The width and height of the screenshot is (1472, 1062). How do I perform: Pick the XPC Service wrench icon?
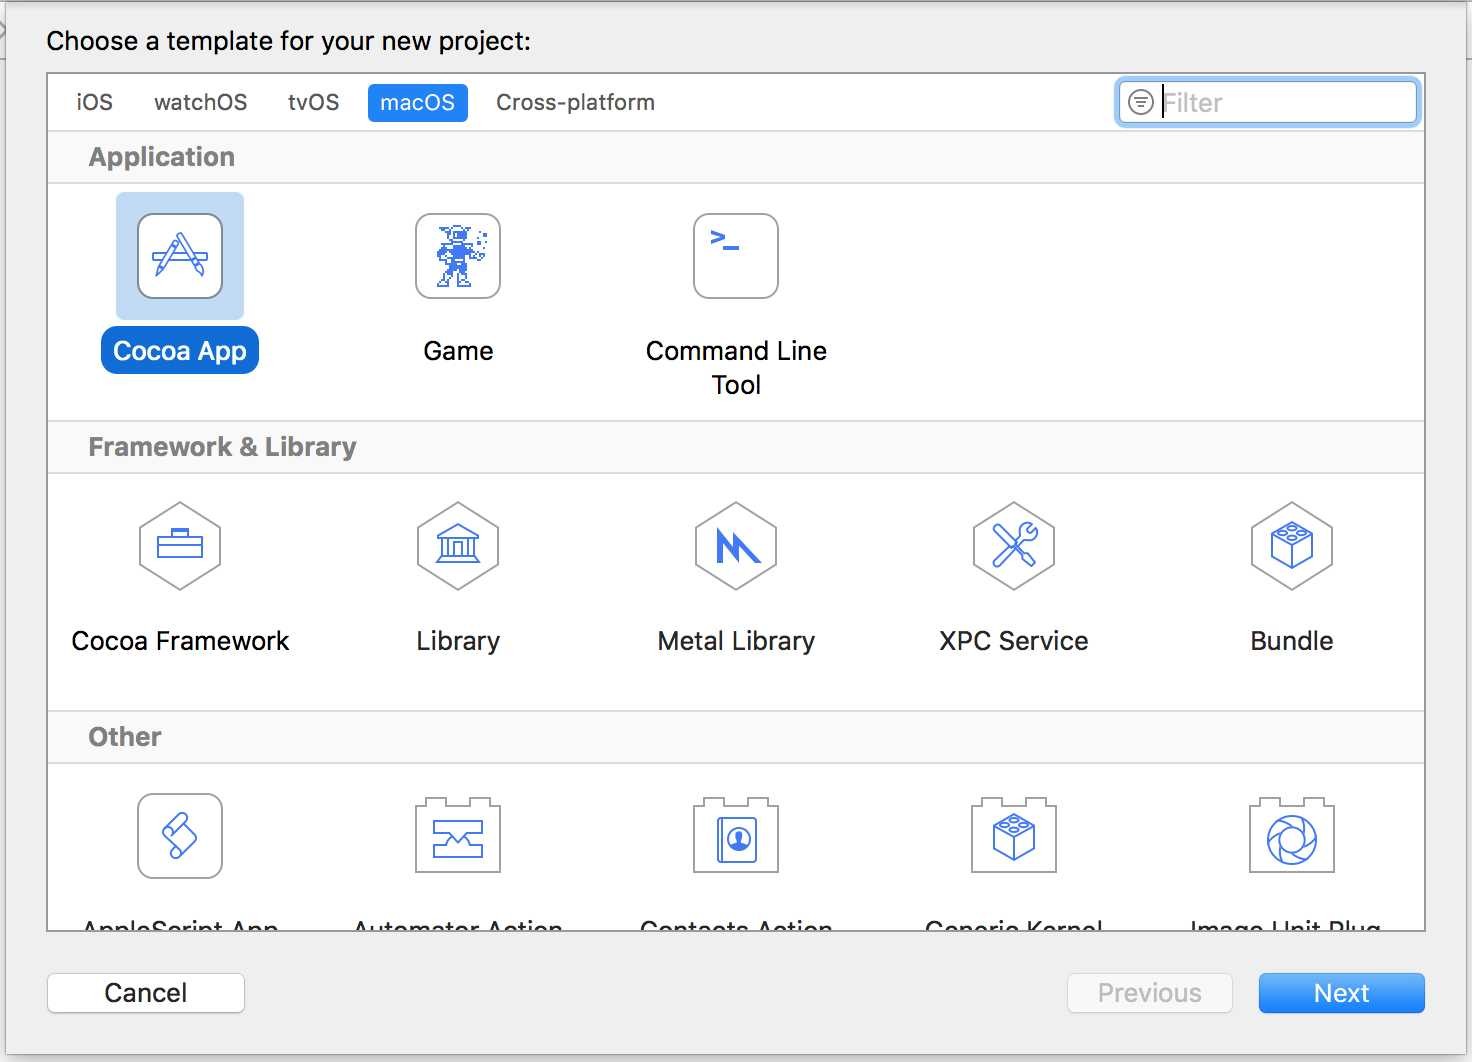[x=1014, y=546]
